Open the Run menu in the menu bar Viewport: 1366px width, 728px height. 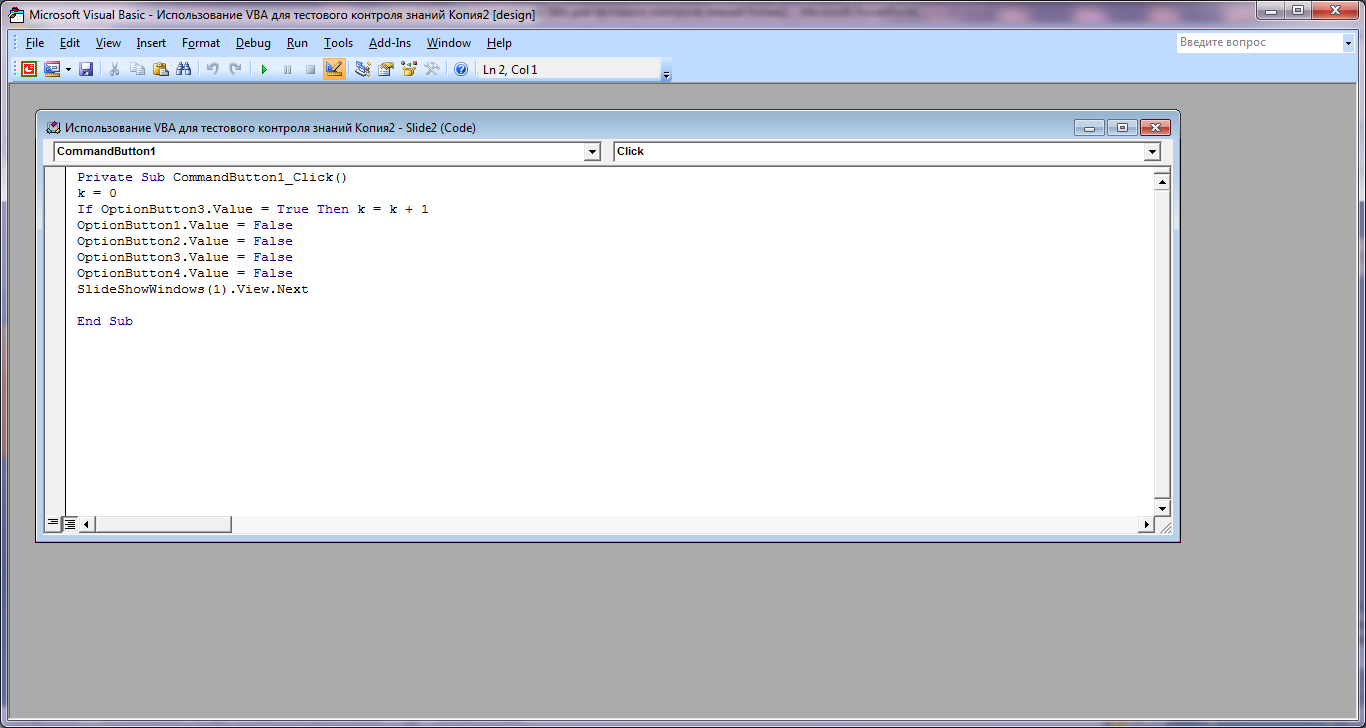click(297, 43)
